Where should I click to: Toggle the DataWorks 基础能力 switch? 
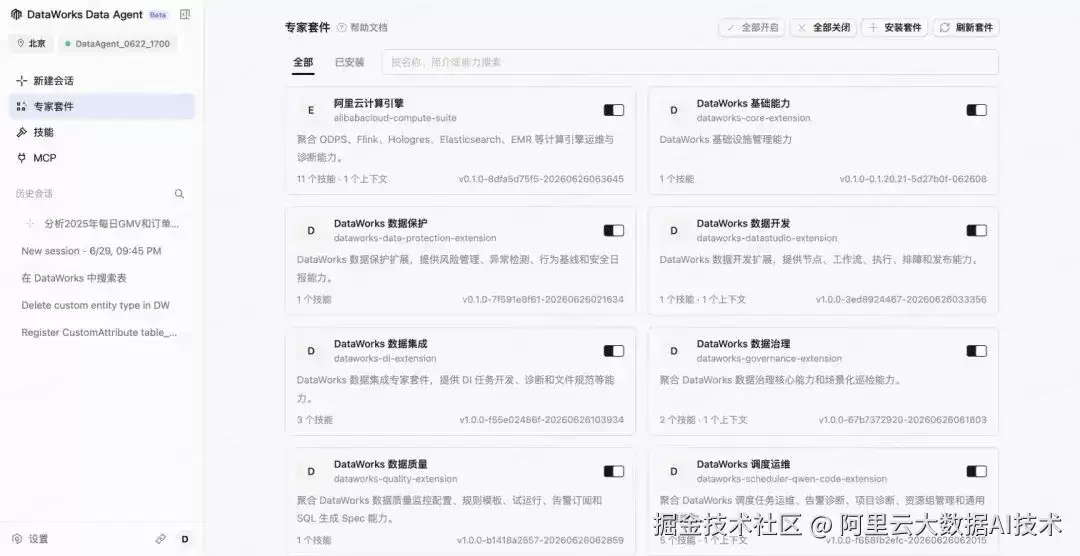[x=976, y=110]
